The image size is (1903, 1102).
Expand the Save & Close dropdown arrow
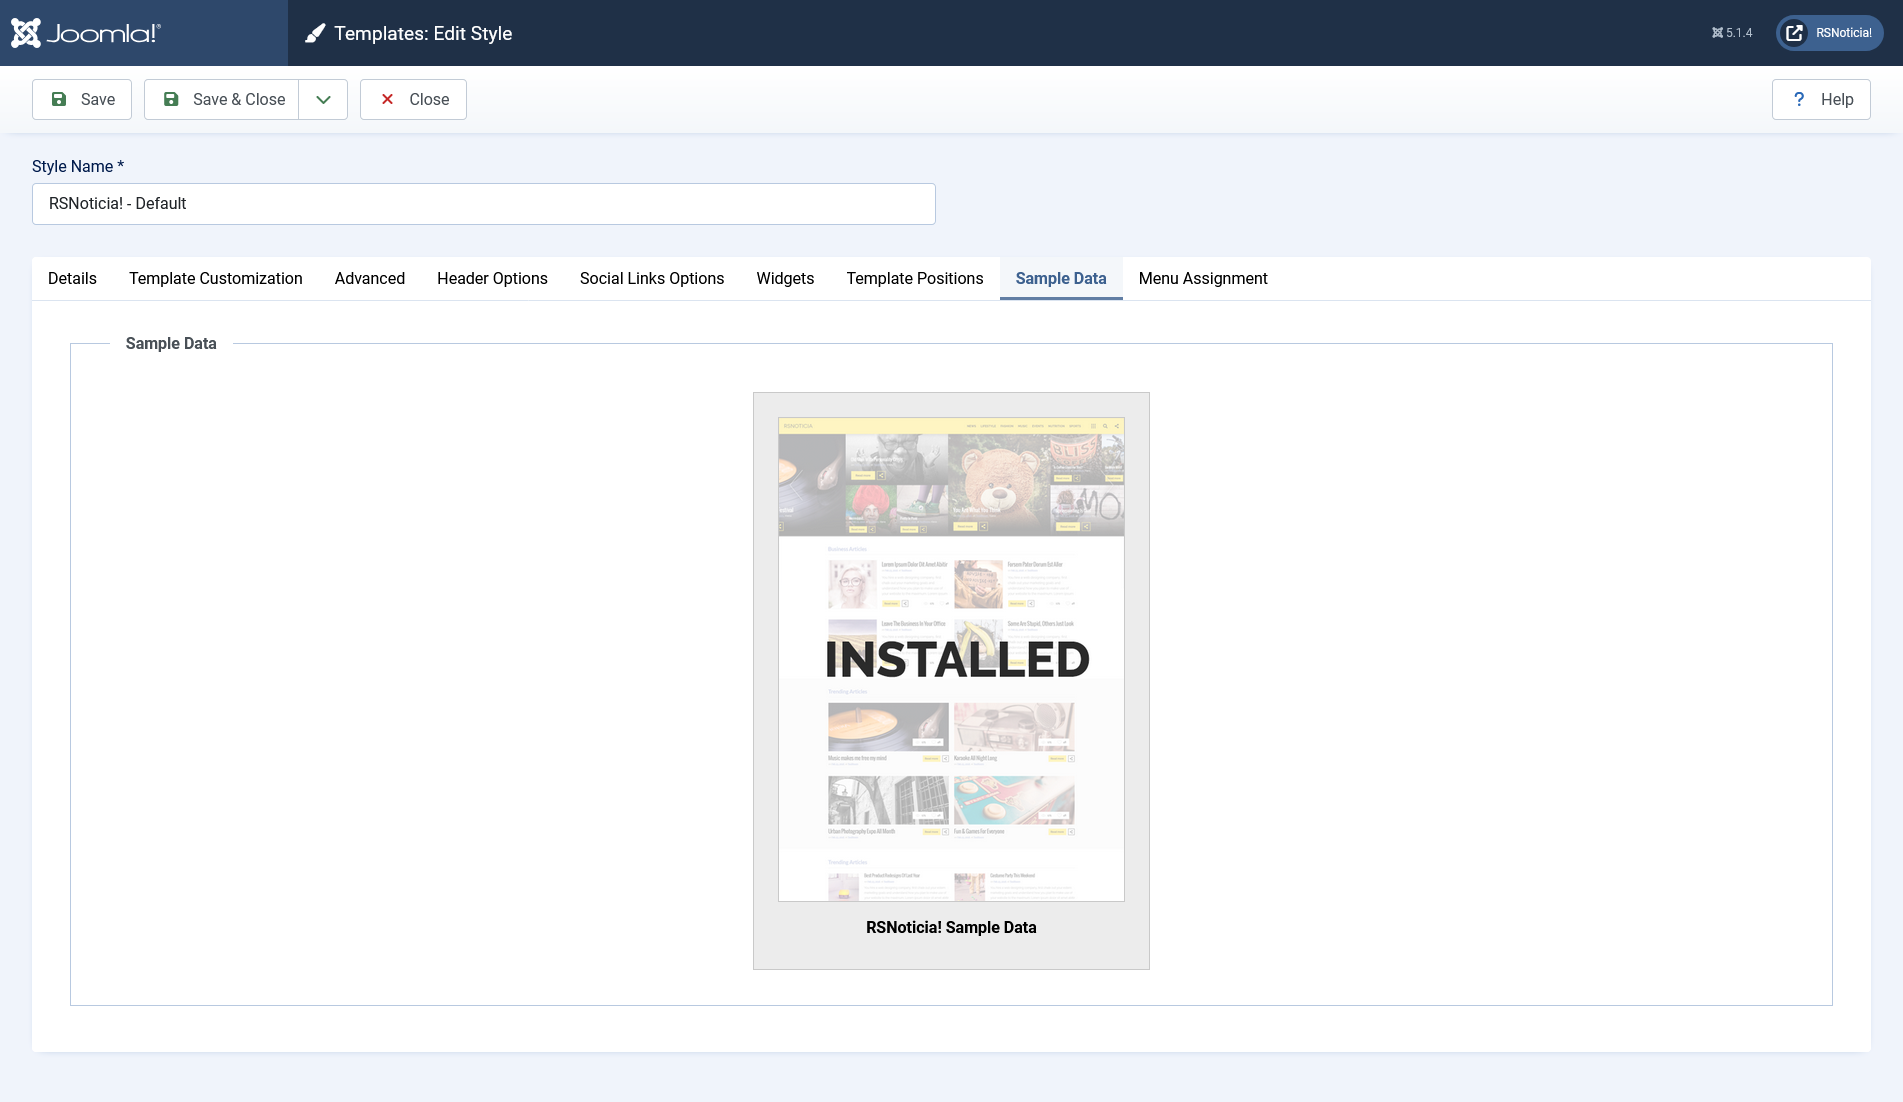pyautogui.click(x=323, y=99)
